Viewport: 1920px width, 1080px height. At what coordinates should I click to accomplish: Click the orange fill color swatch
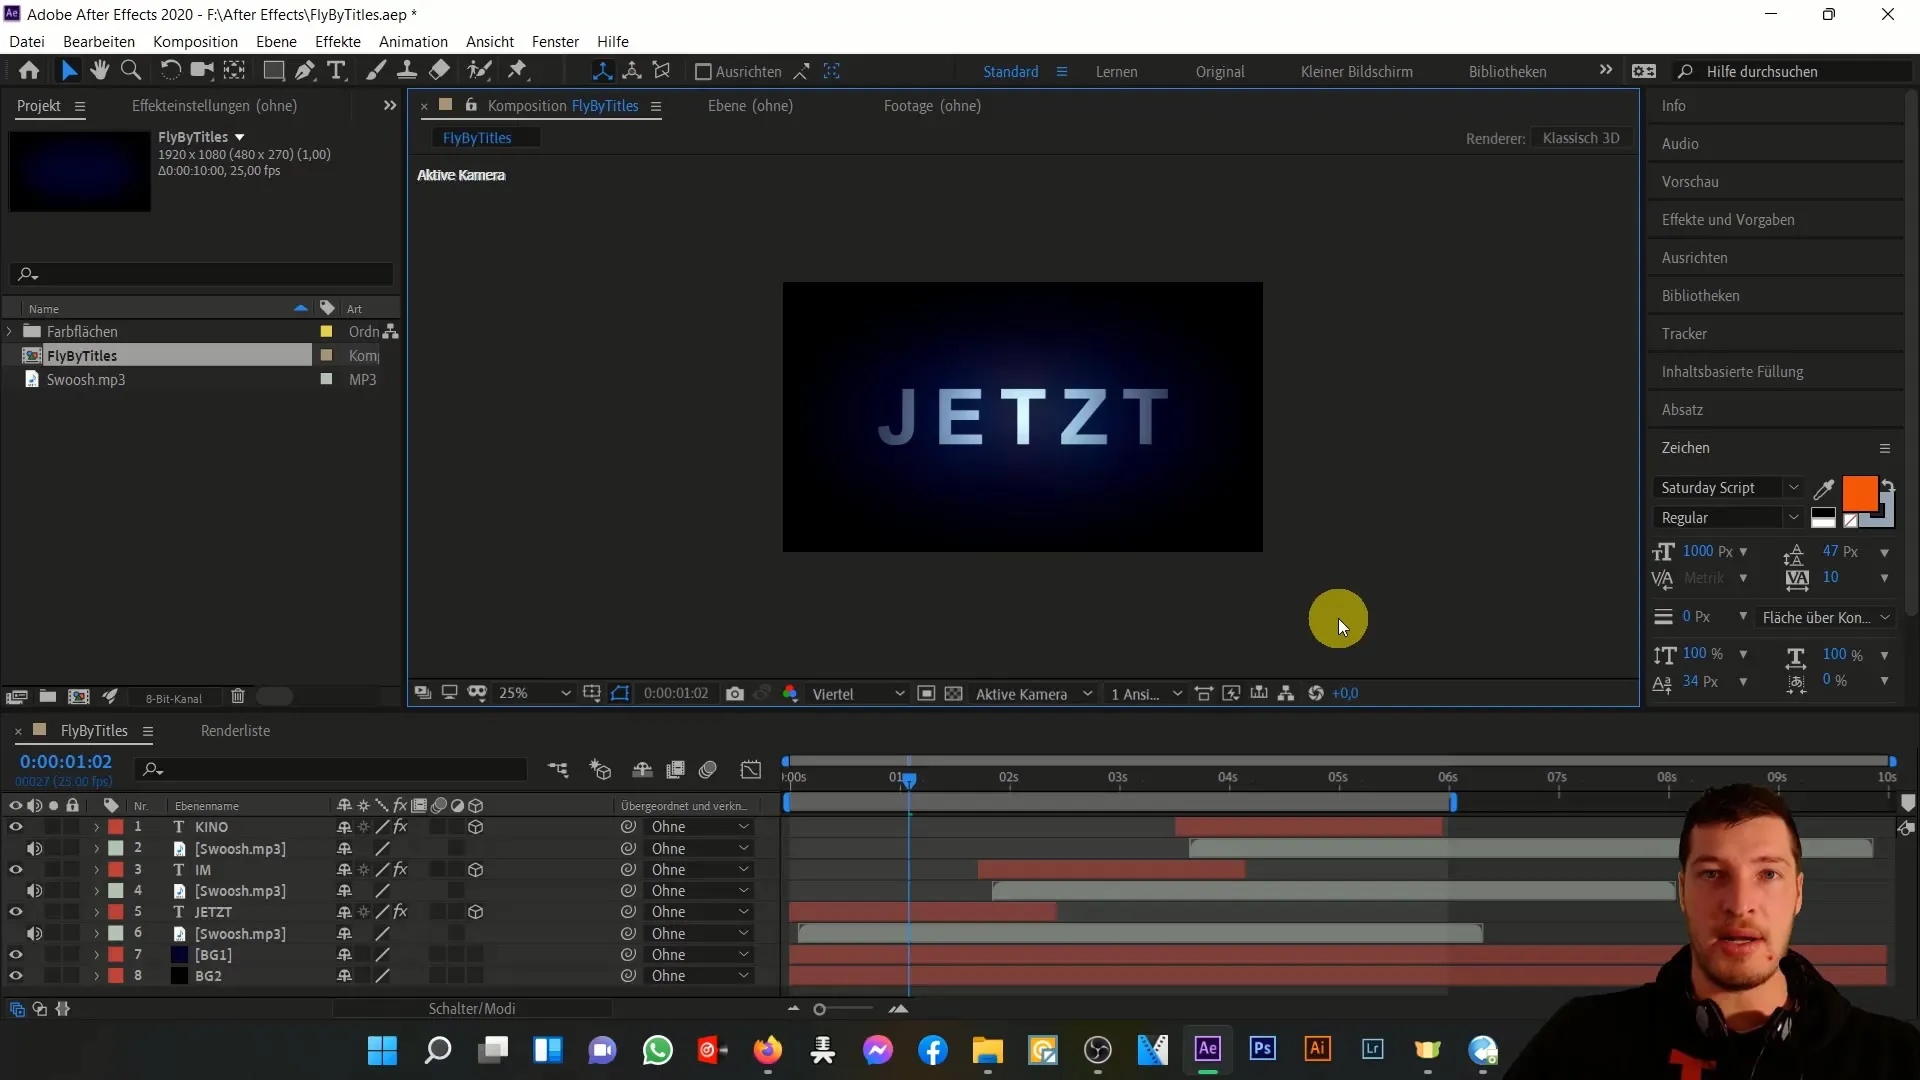(x=1858, y=493)
